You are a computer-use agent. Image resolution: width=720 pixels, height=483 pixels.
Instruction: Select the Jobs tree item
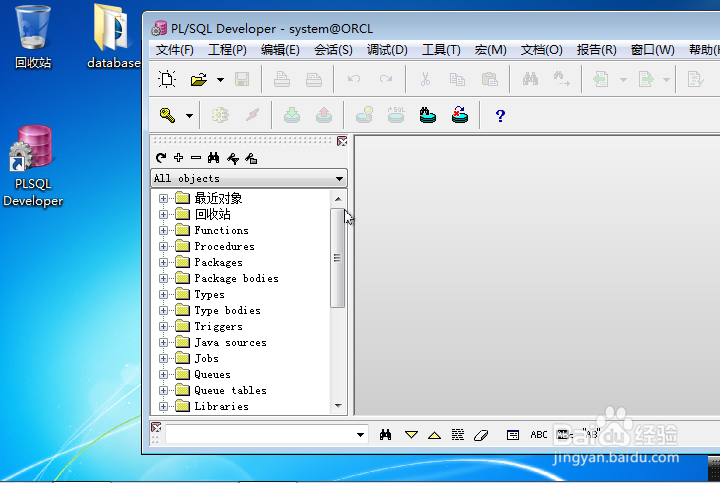[206, 359]
